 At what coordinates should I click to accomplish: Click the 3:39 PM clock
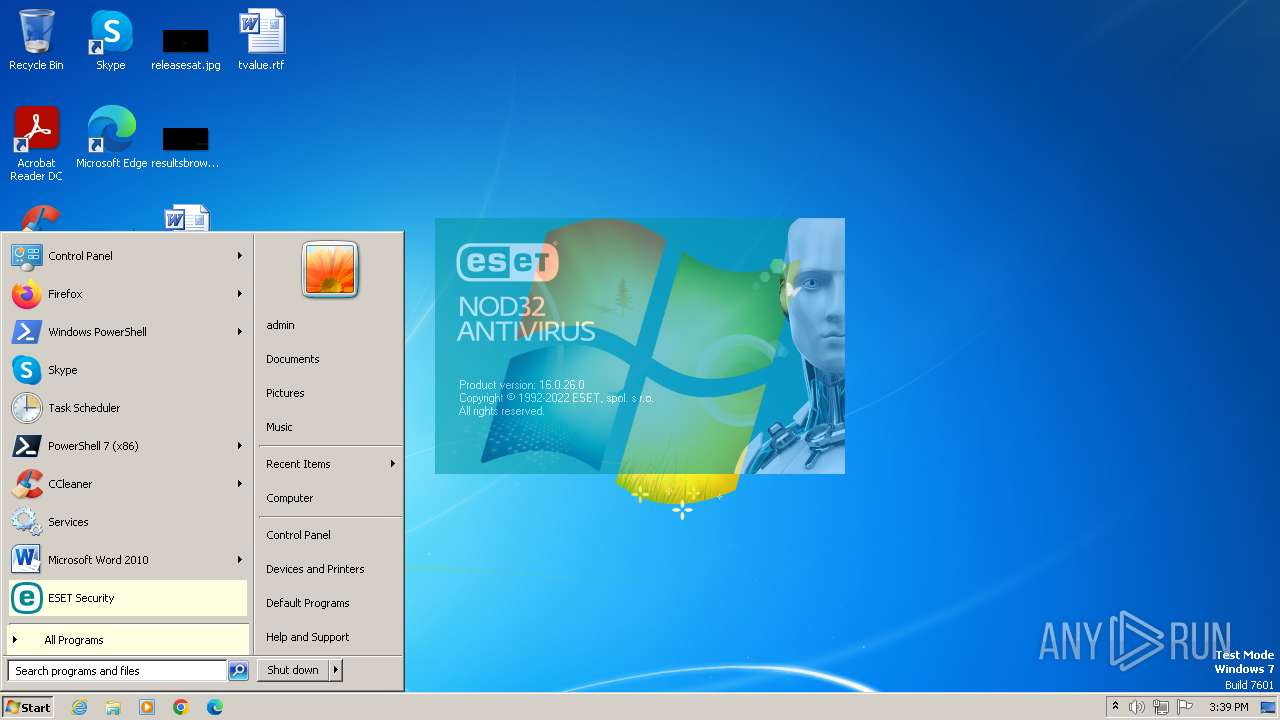click(x=1229, y=707)
